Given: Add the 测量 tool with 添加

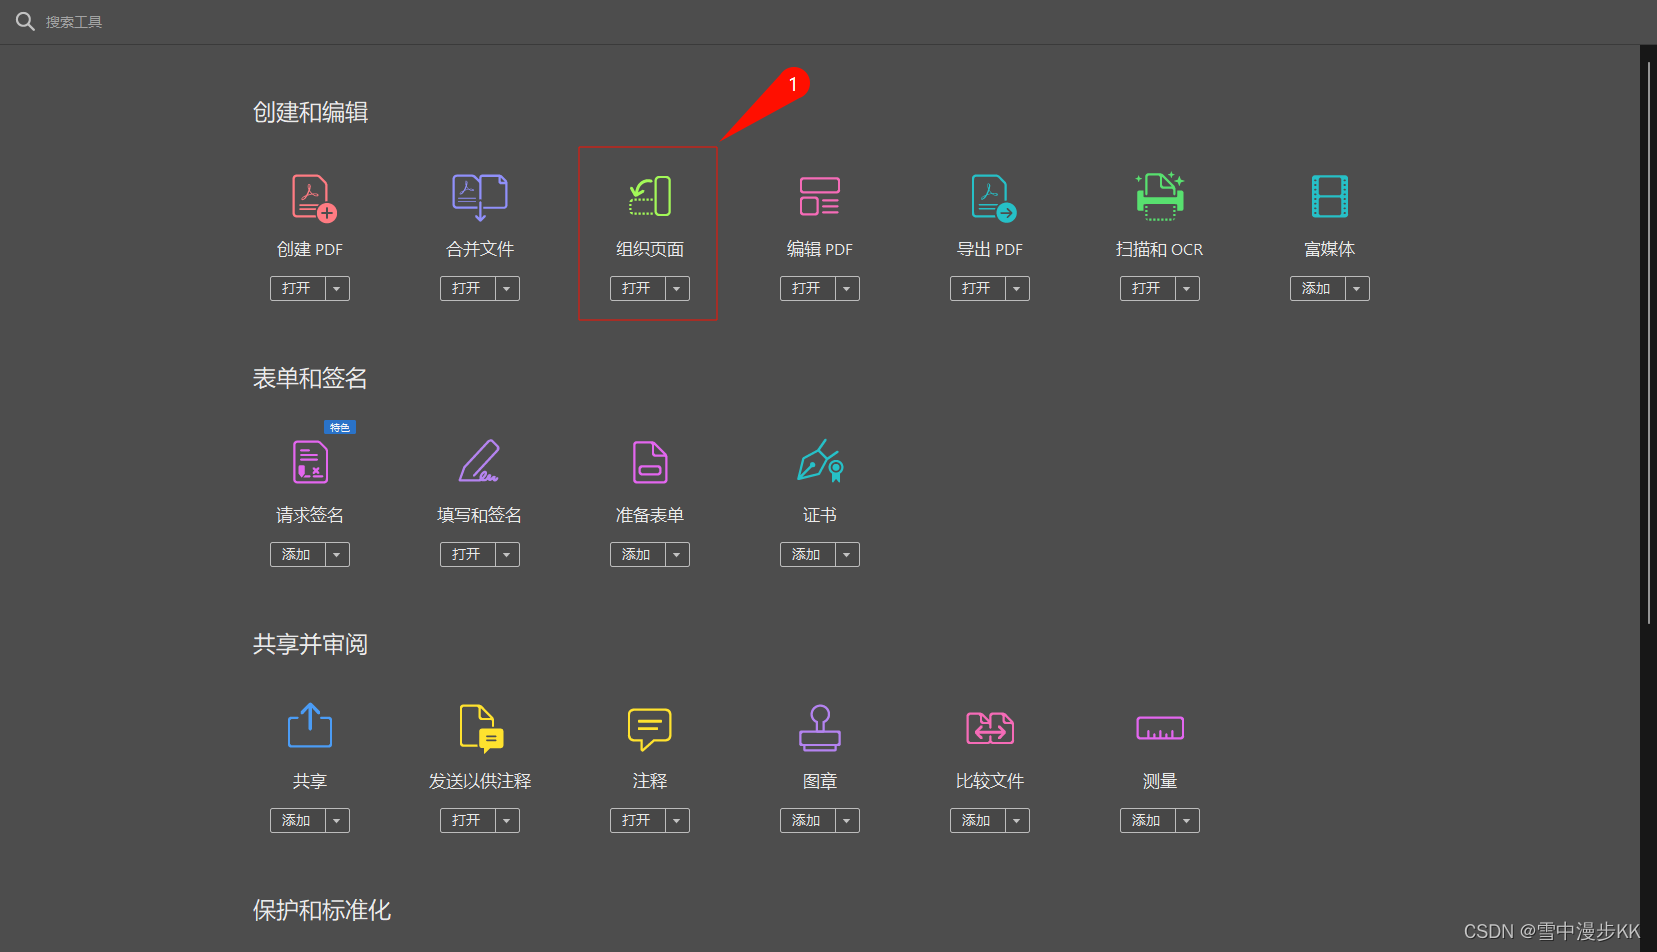Looking at the screenshot, I should (x=1147, y=820).
